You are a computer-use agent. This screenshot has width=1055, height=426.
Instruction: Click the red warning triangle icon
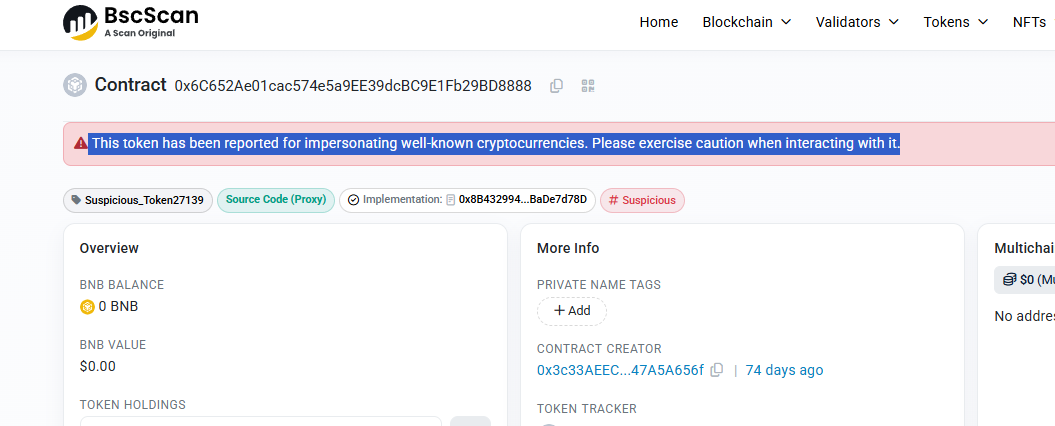[x=81, y=143]
